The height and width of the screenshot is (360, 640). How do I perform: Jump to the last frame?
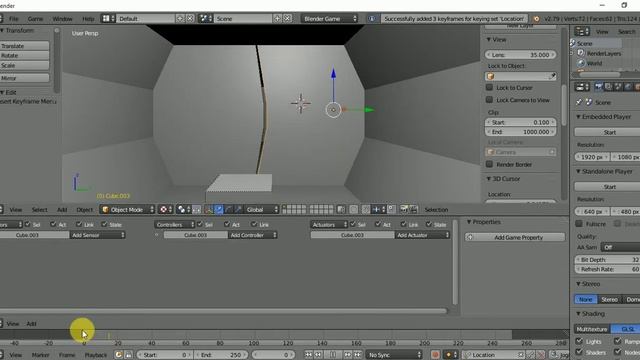pyautogui.click(x=358, y=355)
